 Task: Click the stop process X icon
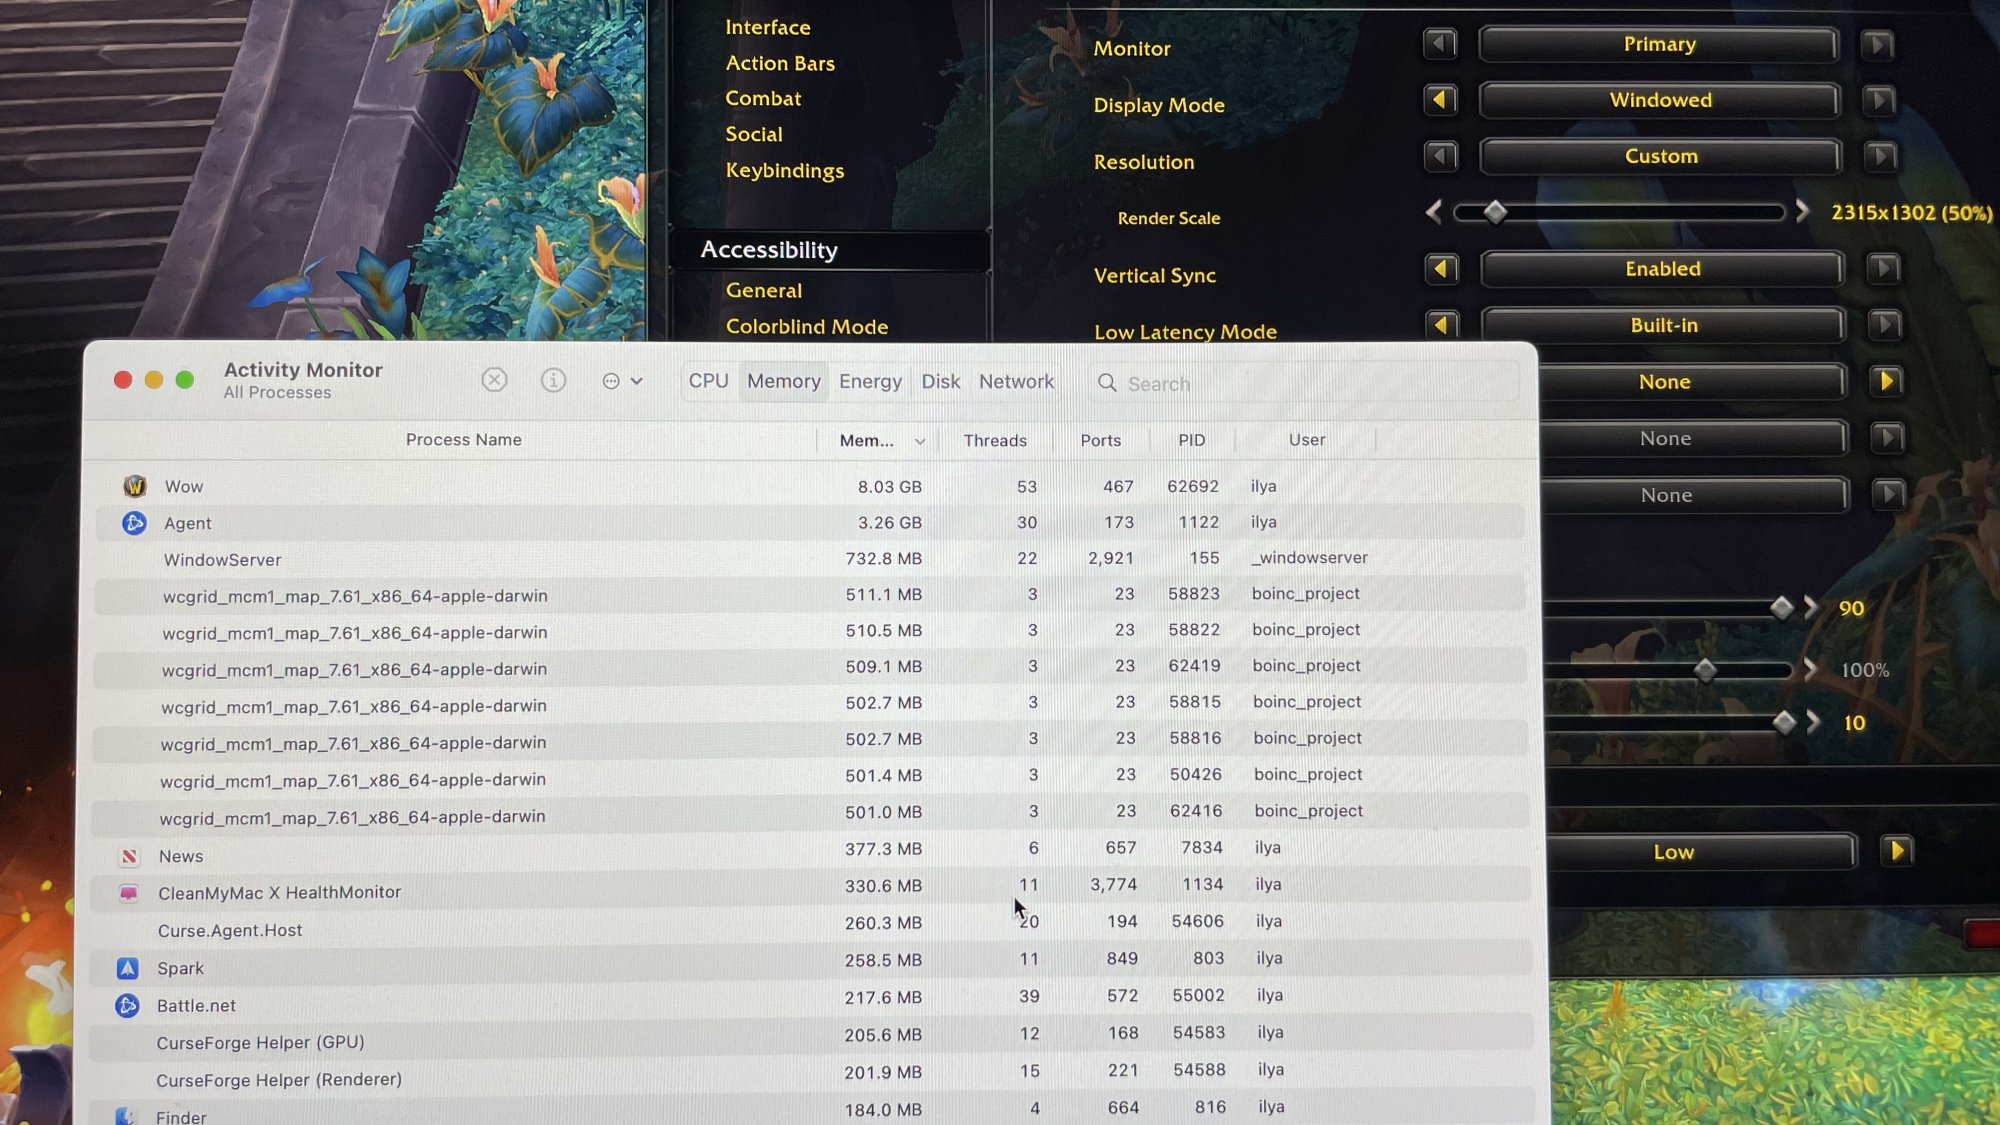coord(494,380)
